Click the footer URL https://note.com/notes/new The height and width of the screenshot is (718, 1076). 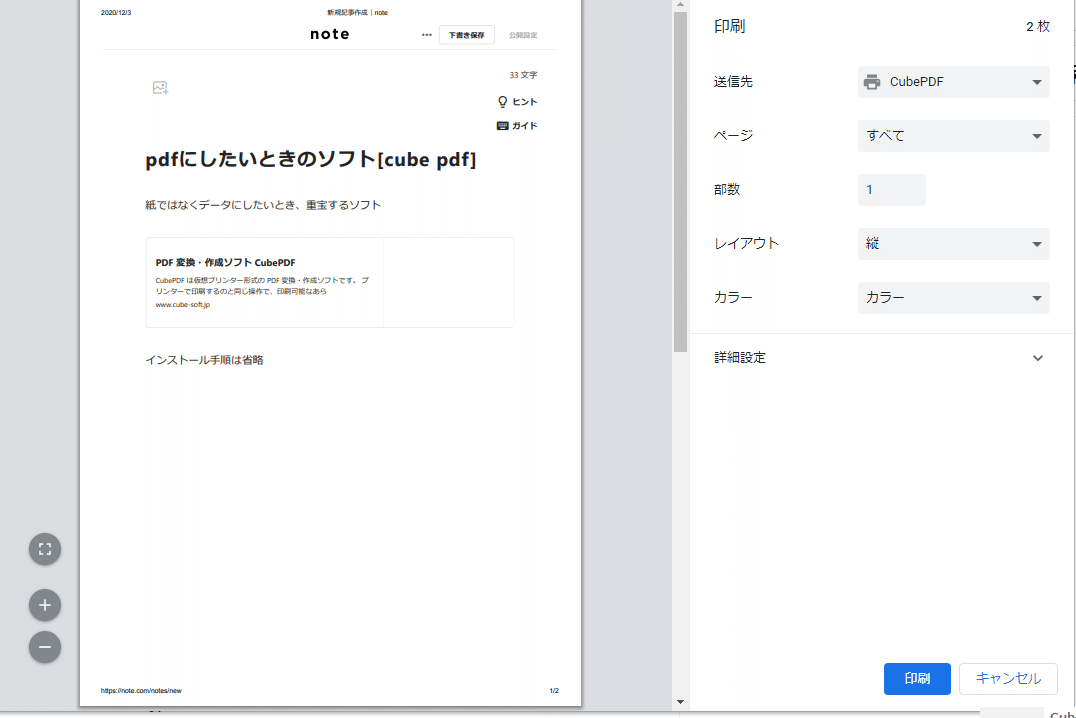(141, 691)
